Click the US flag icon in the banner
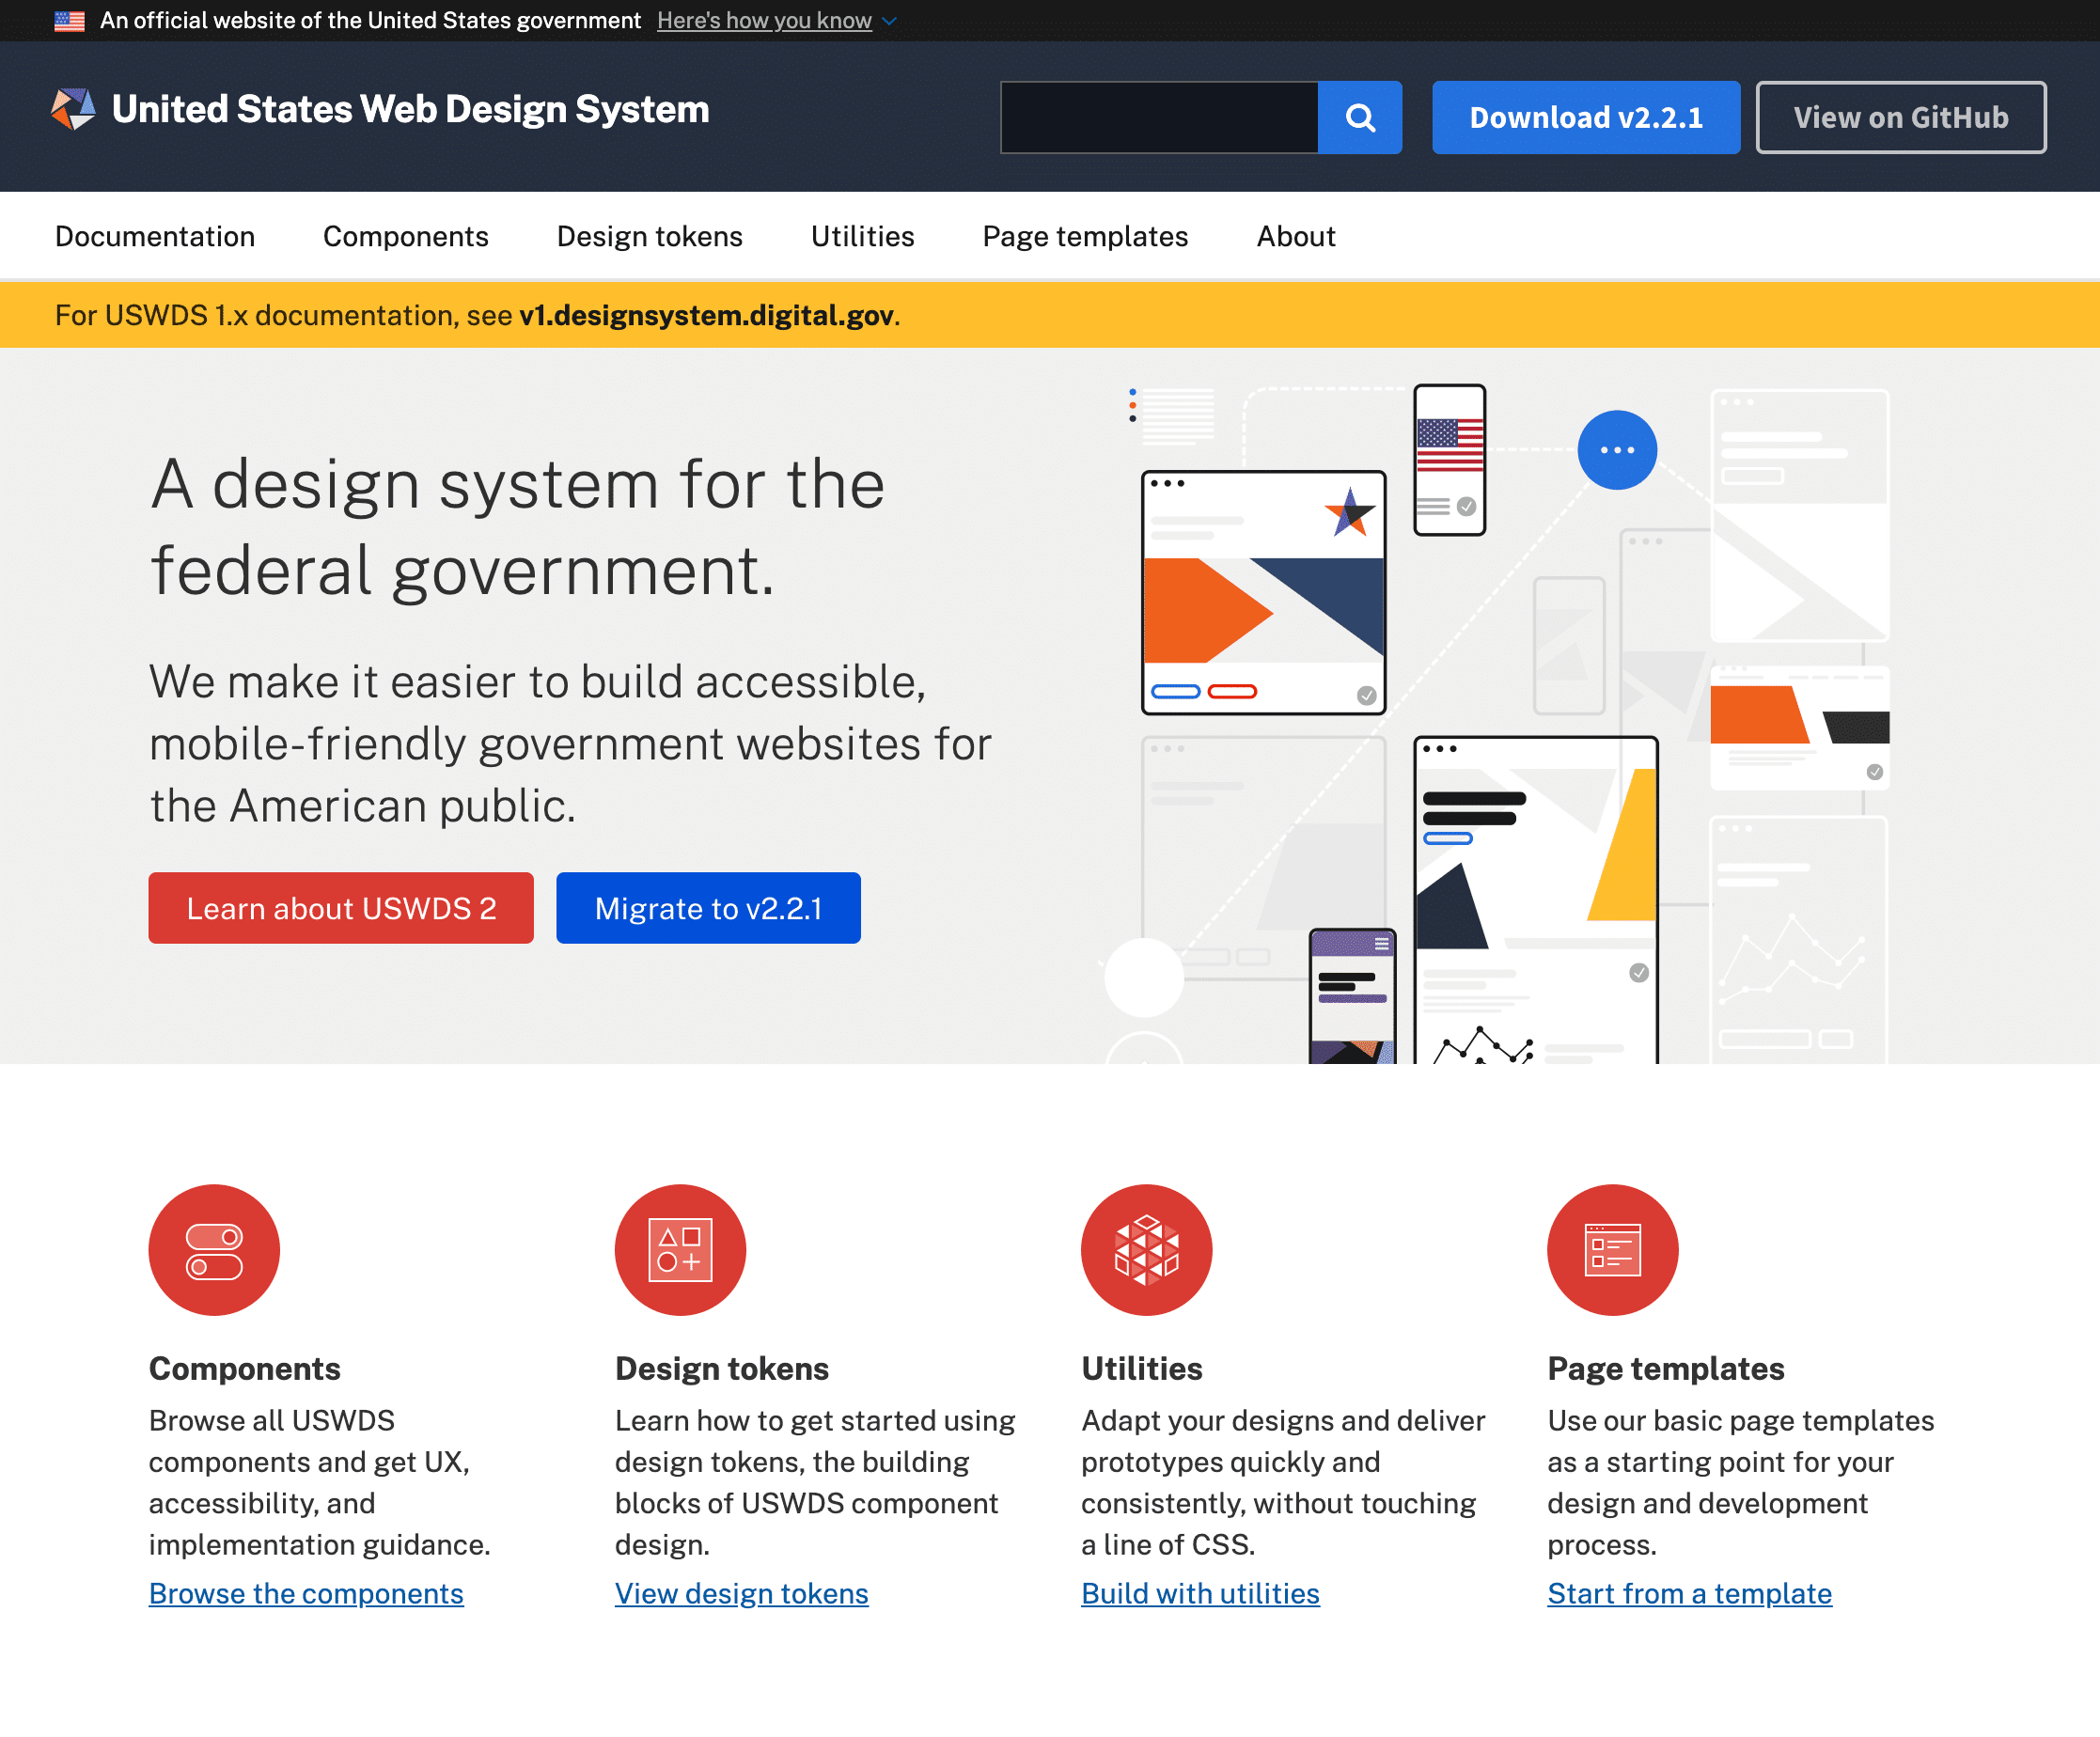The height and width of the screenshot is (1737, 2100). tap(69, 21)
